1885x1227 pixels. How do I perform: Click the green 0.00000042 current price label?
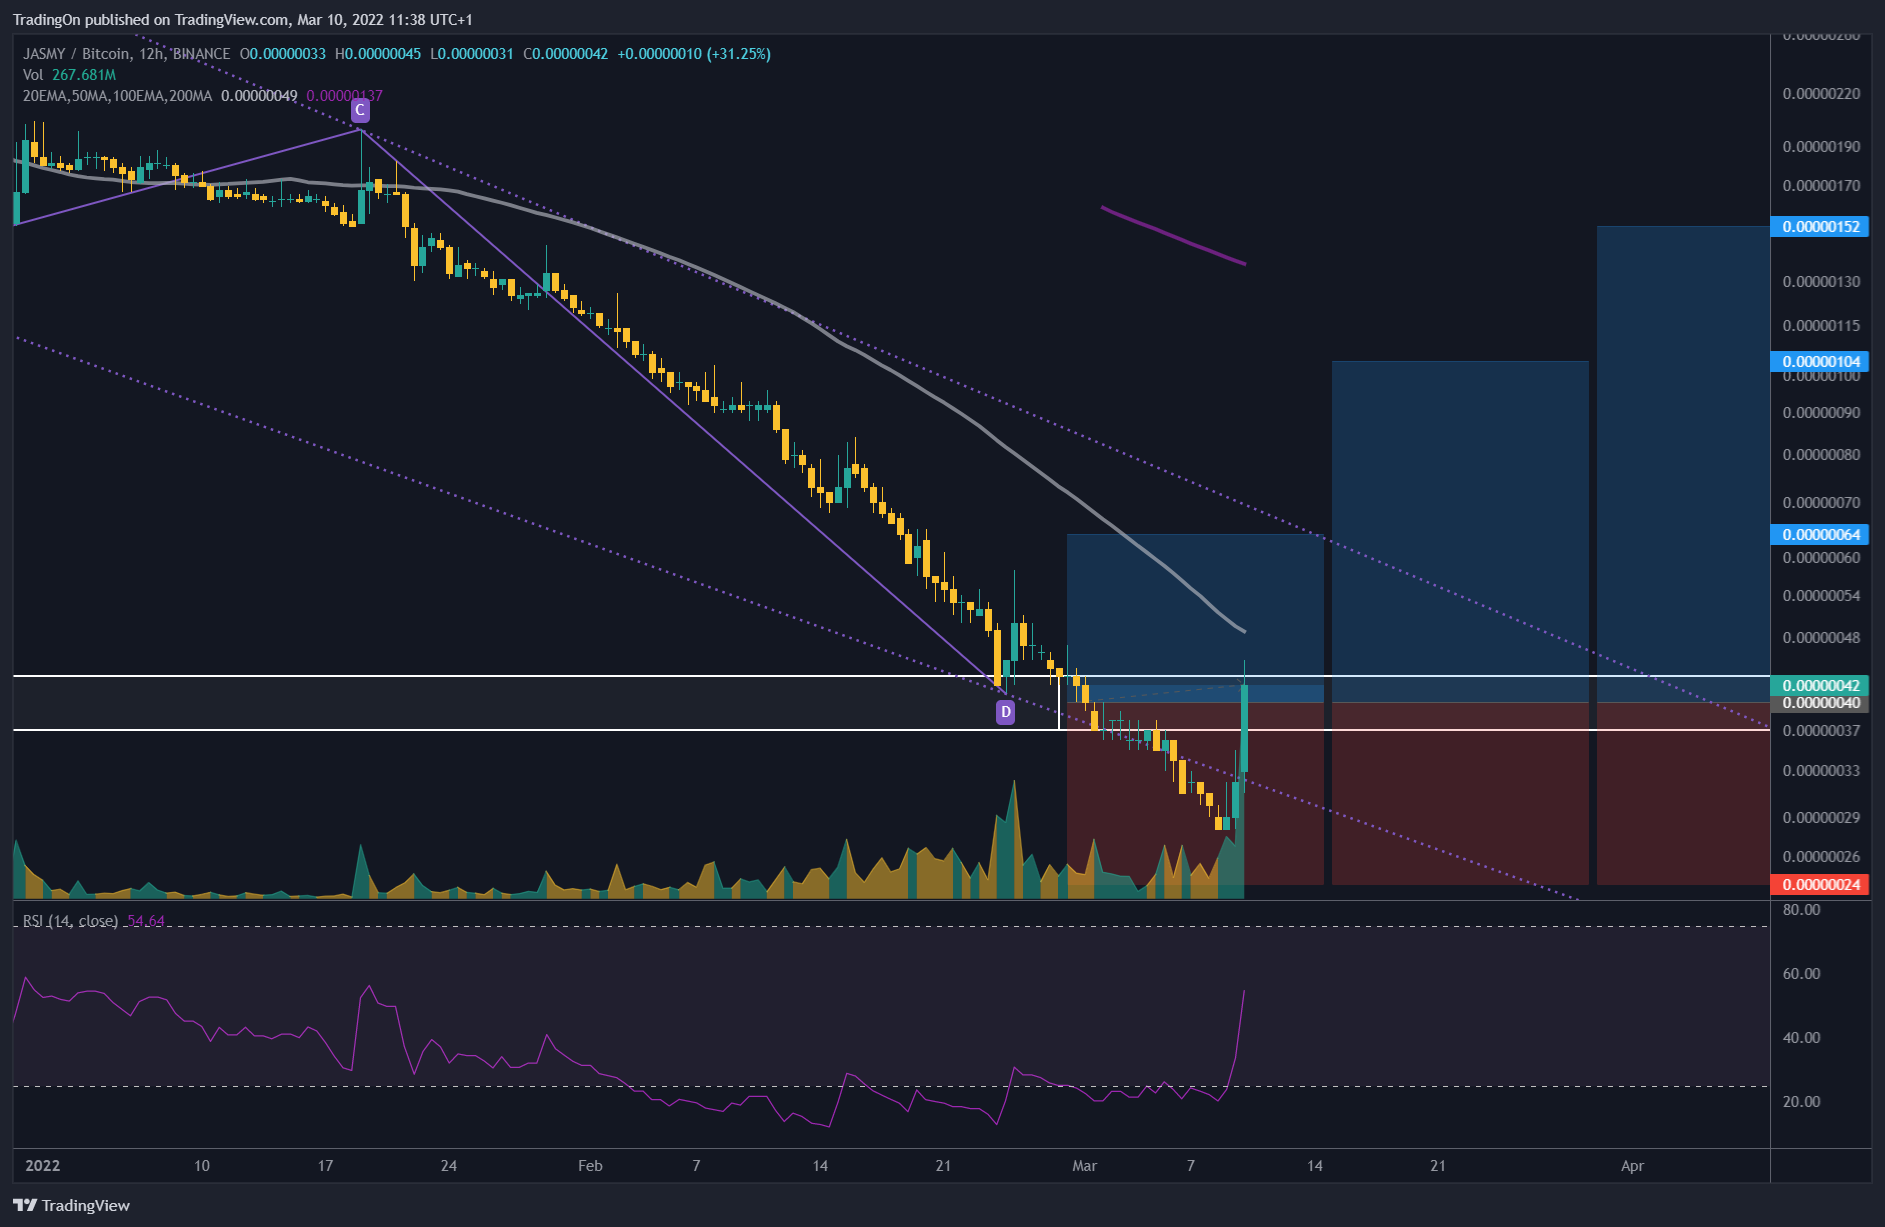coord(1820,686)
